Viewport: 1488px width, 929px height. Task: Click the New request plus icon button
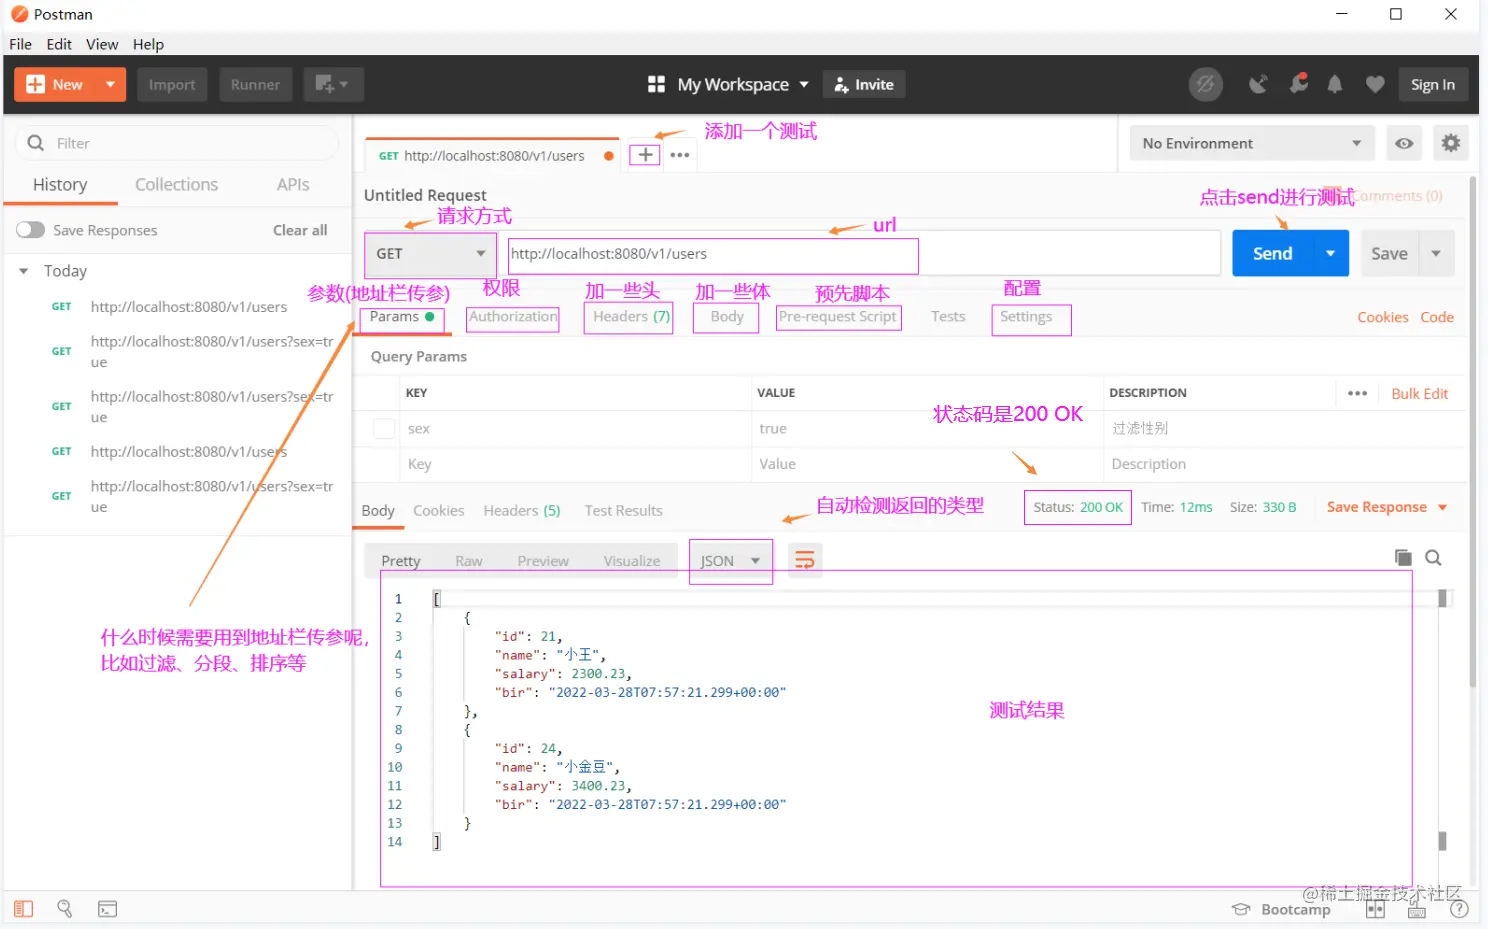coord(35,85)
